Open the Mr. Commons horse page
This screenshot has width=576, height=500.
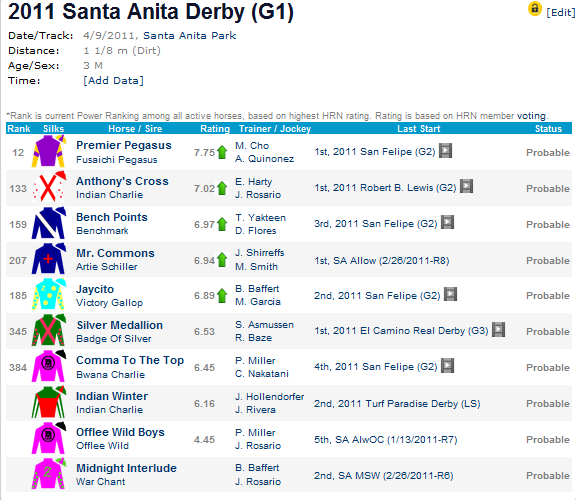(115, 253)
